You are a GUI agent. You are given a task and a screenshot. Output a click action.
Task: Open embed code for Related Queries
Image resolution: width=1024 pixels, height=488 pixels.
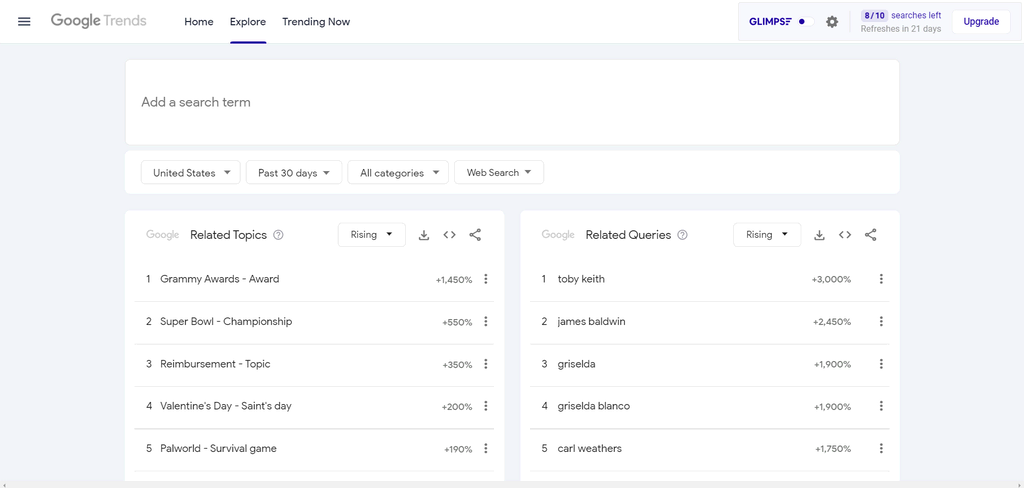point(845,235)
